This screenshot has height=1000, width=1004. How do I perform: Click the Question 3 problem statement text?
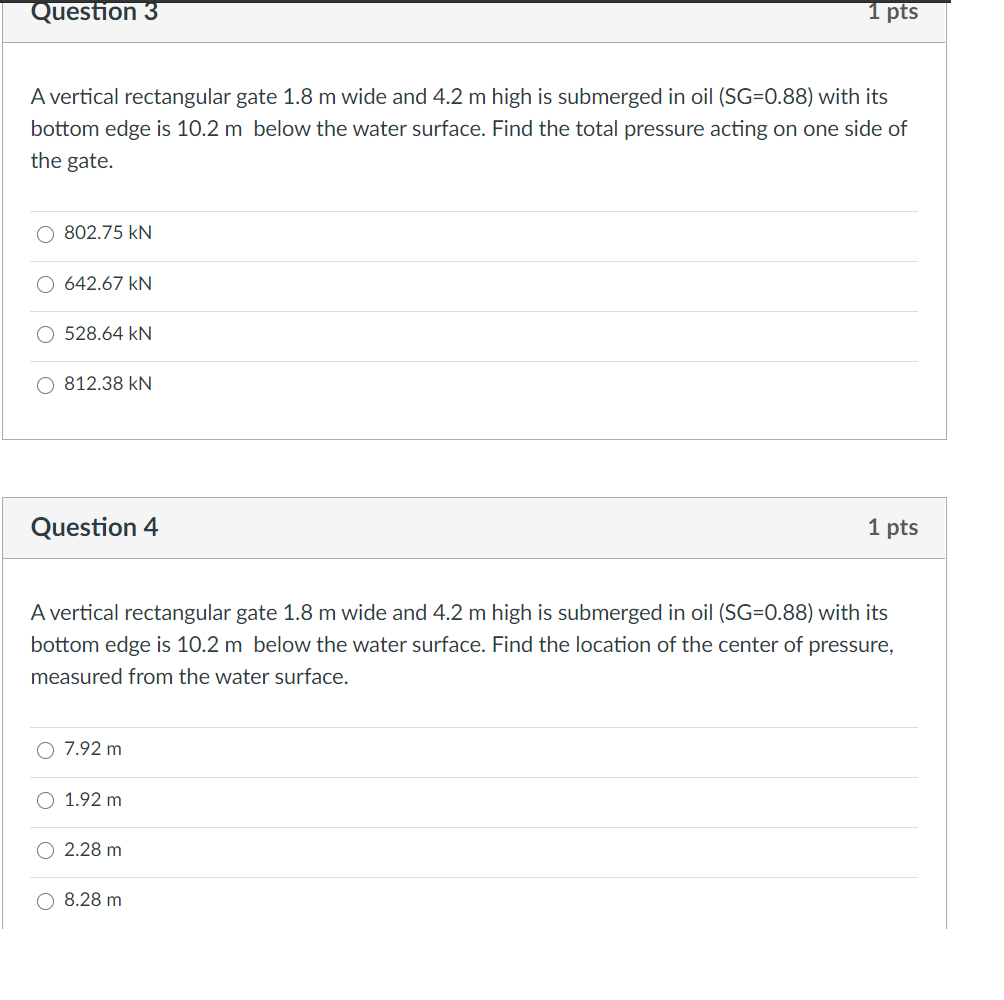pos(469,128)
